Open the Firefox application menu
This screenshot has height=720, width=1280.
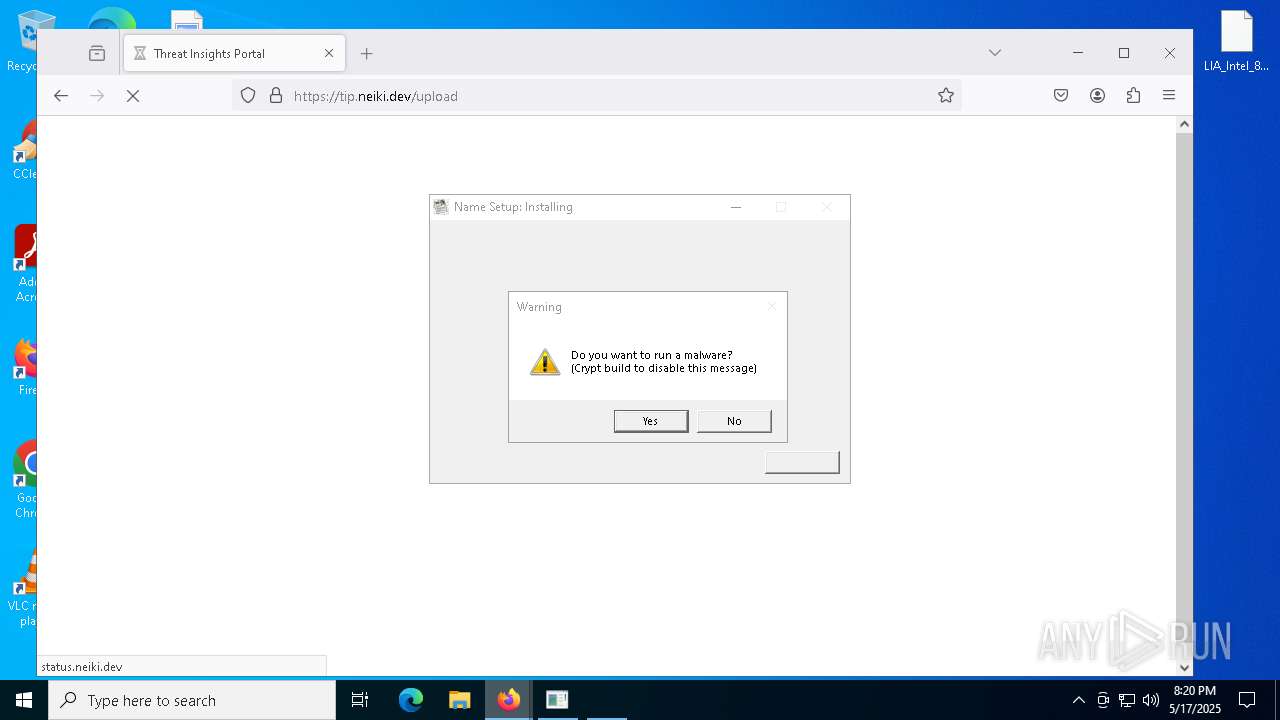pos(1169,96)
